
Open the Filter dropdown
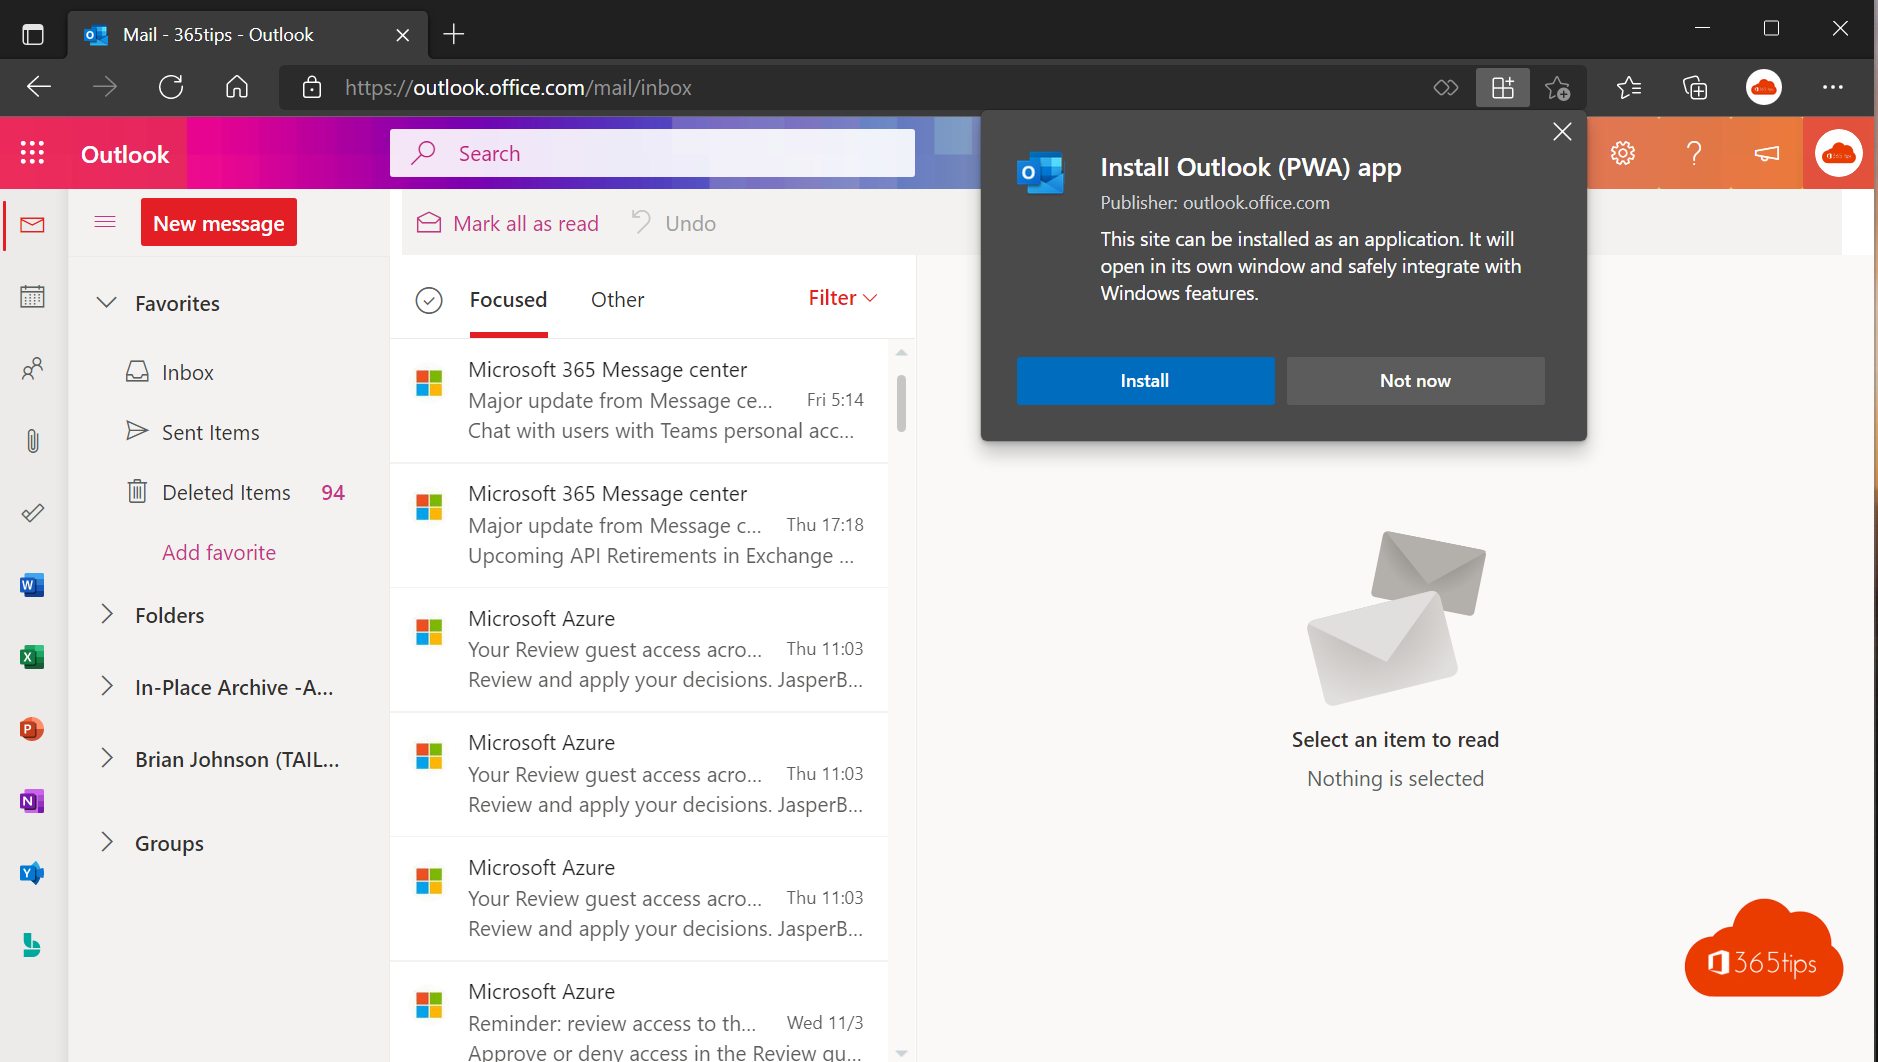[x=842, y=297]
